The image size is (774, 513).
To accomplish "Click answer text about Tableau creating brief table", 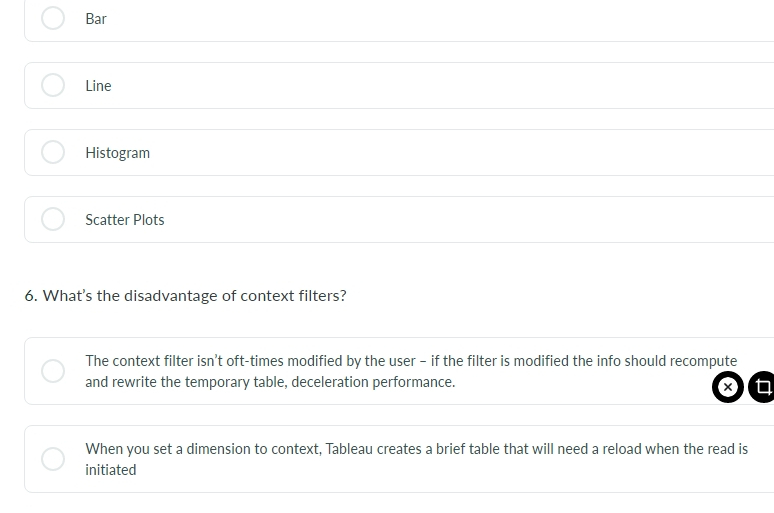I will (417, 459).
